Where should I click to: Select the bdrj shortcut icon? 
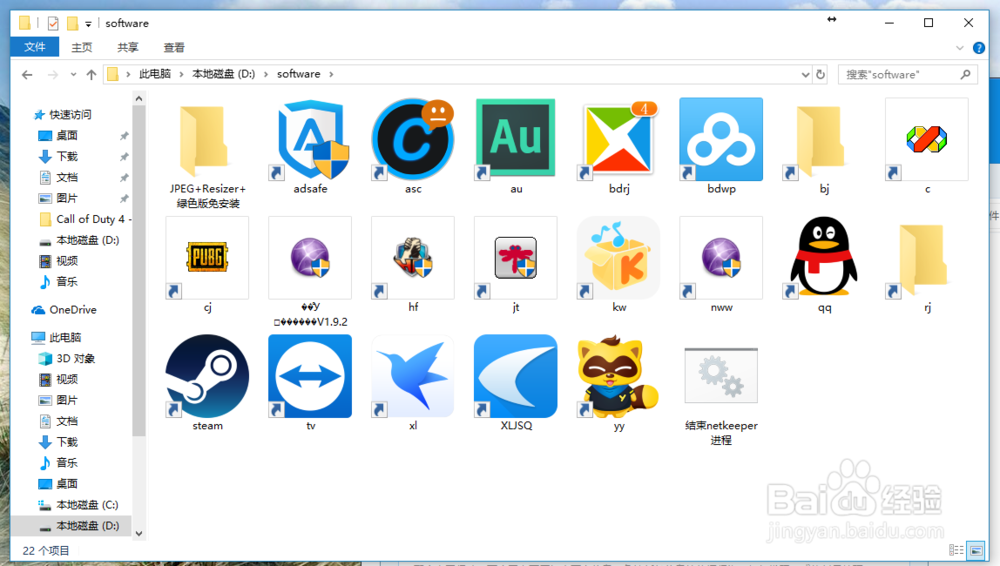619,140
